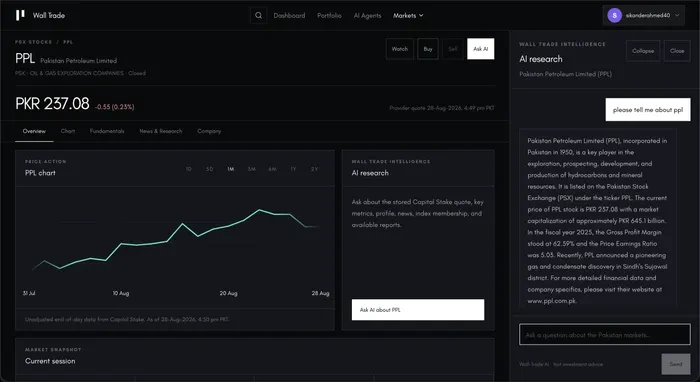Image resolution: width=700 pixels, height=382 pixels.
Task: Click the 'Not investment advice' disclaimer
Action: pos(578,364)
